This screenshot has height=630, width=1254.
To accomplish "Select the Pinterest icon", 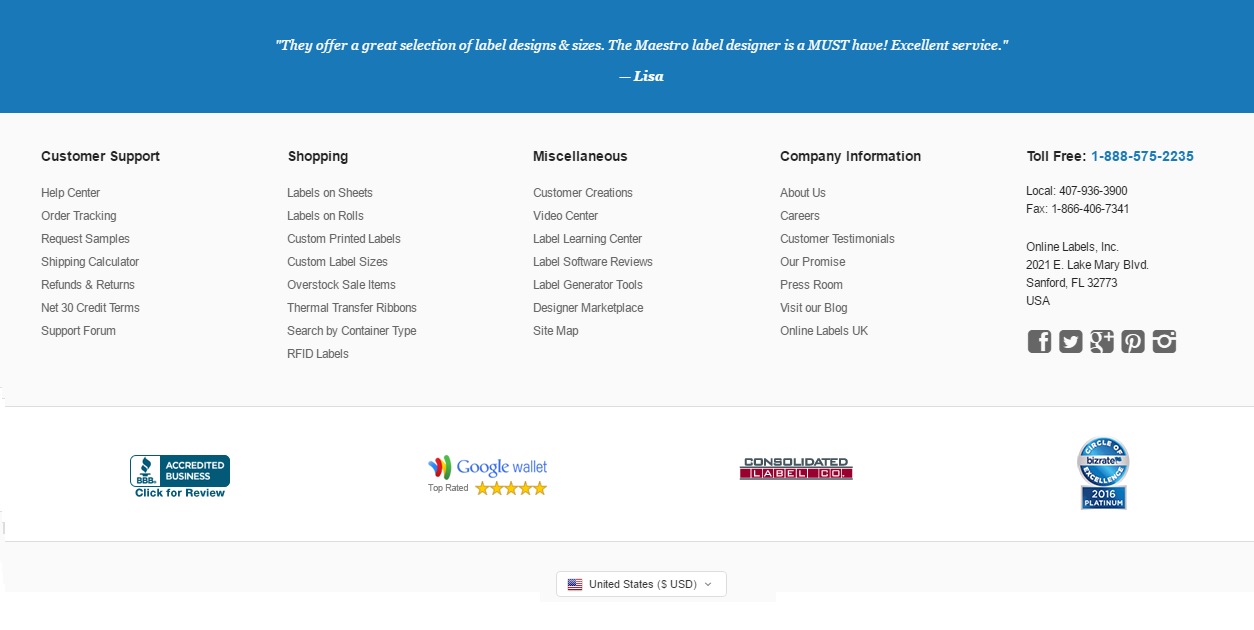I will [1132, 341].
